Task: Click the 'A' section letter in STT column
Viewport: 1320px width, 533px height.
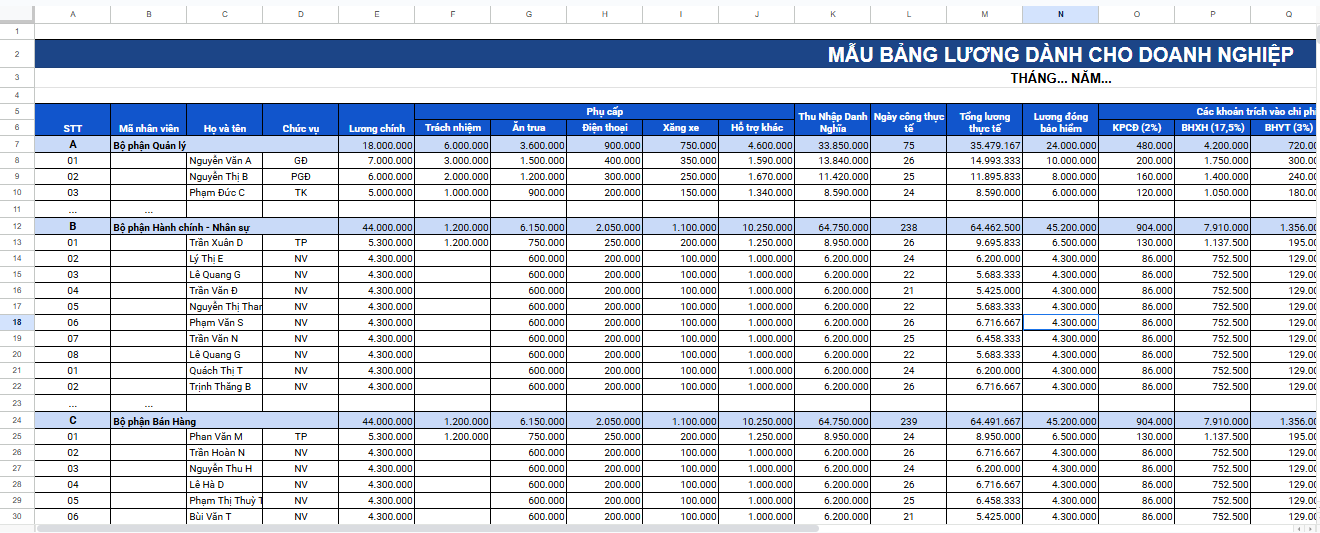Action: [x=73, y=145]
